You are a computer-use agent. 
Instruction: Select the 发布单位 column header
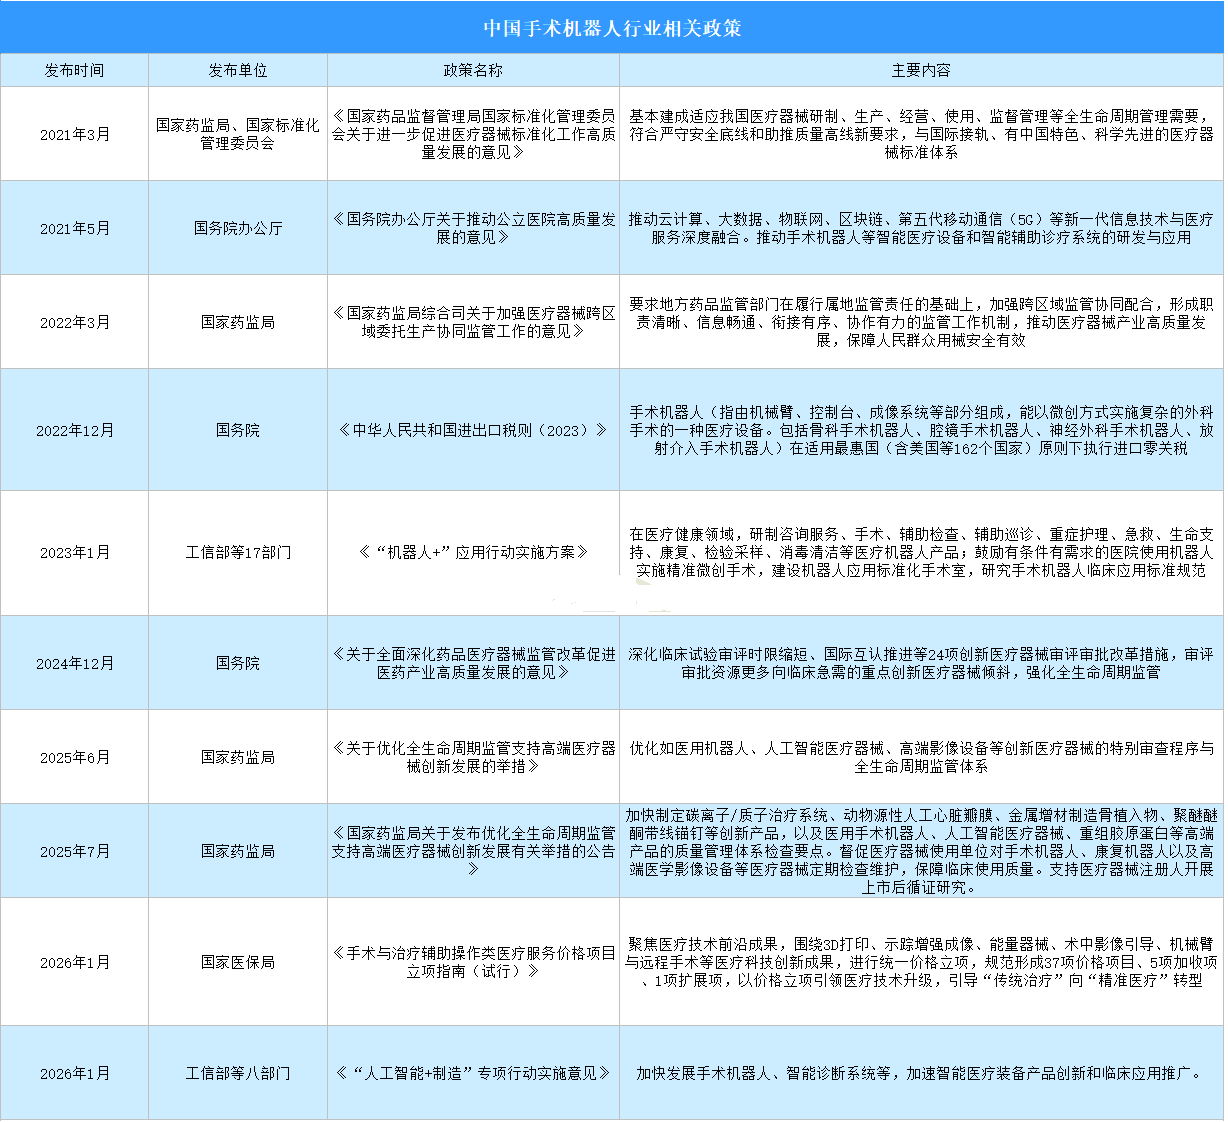point(238,70)
